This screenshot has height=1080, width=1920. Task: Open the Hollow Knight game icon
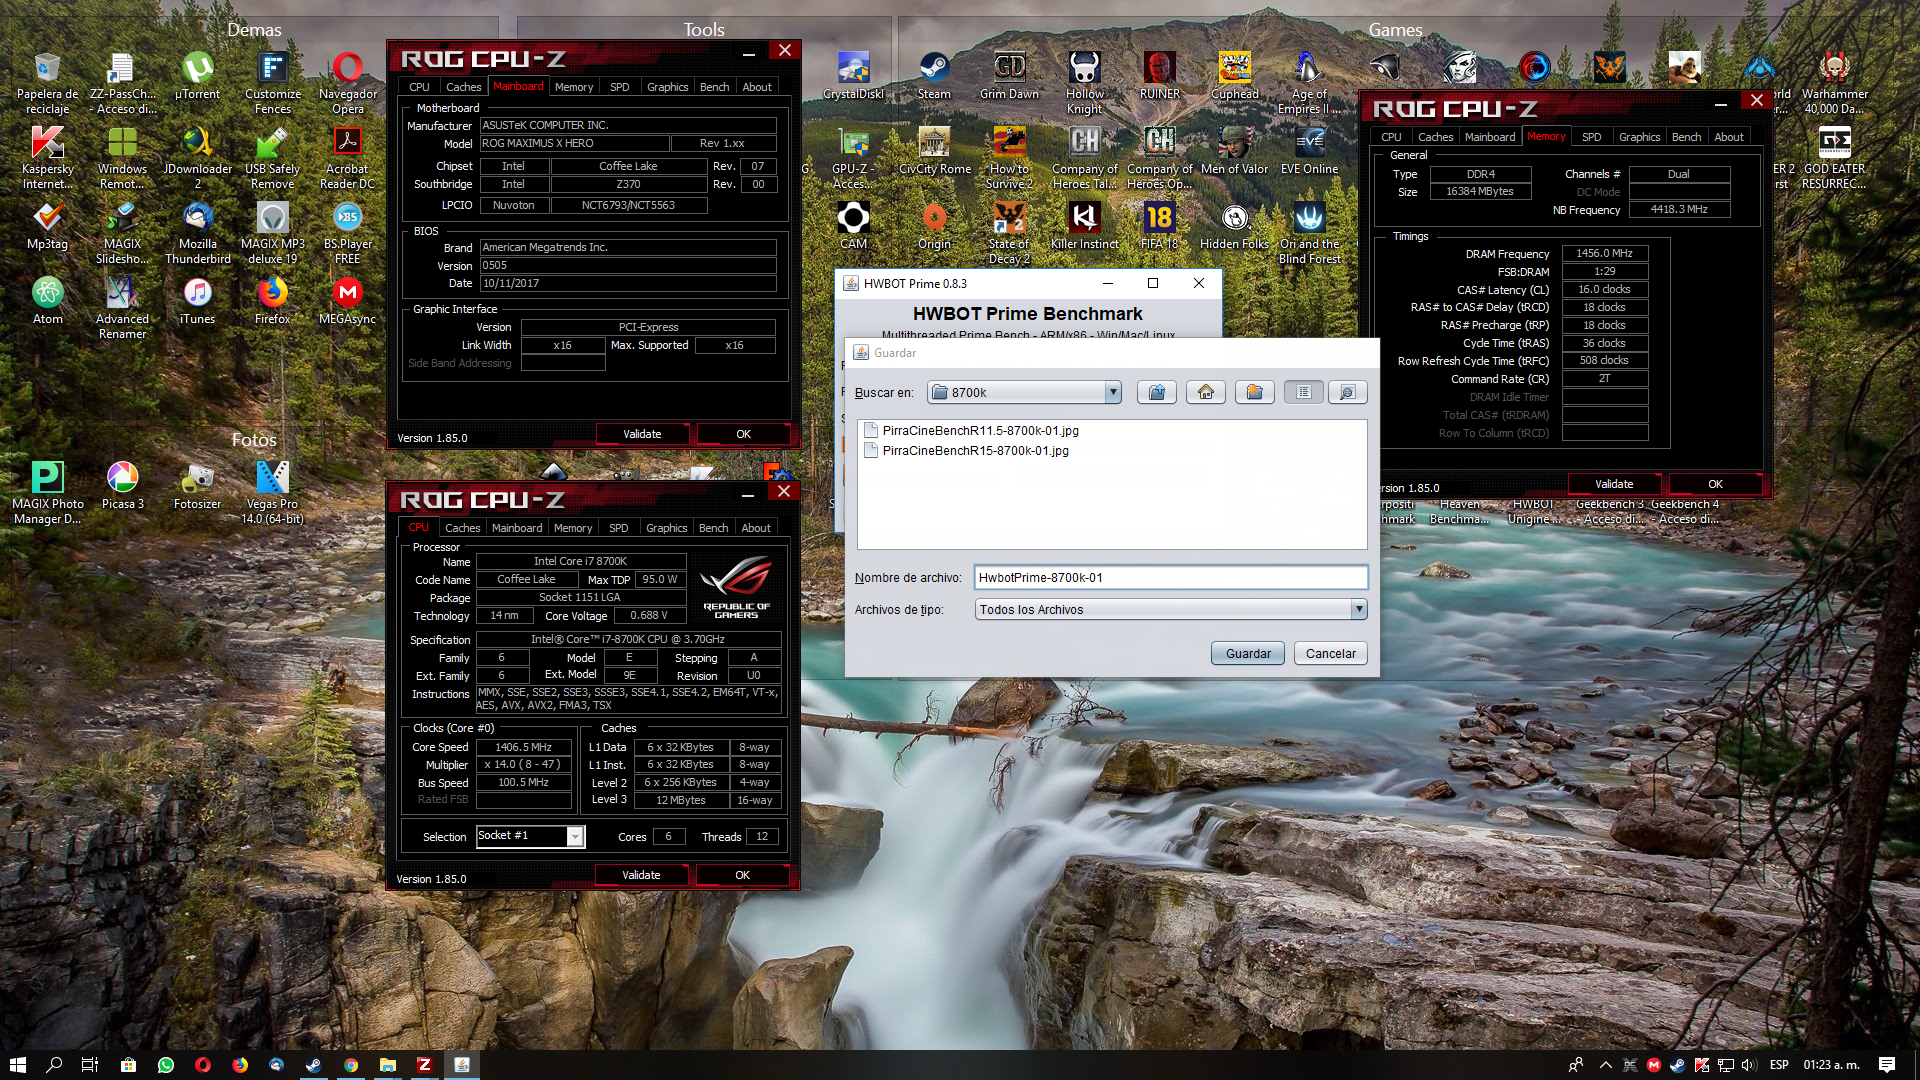pyautogui.click(x=1084, y=83)
